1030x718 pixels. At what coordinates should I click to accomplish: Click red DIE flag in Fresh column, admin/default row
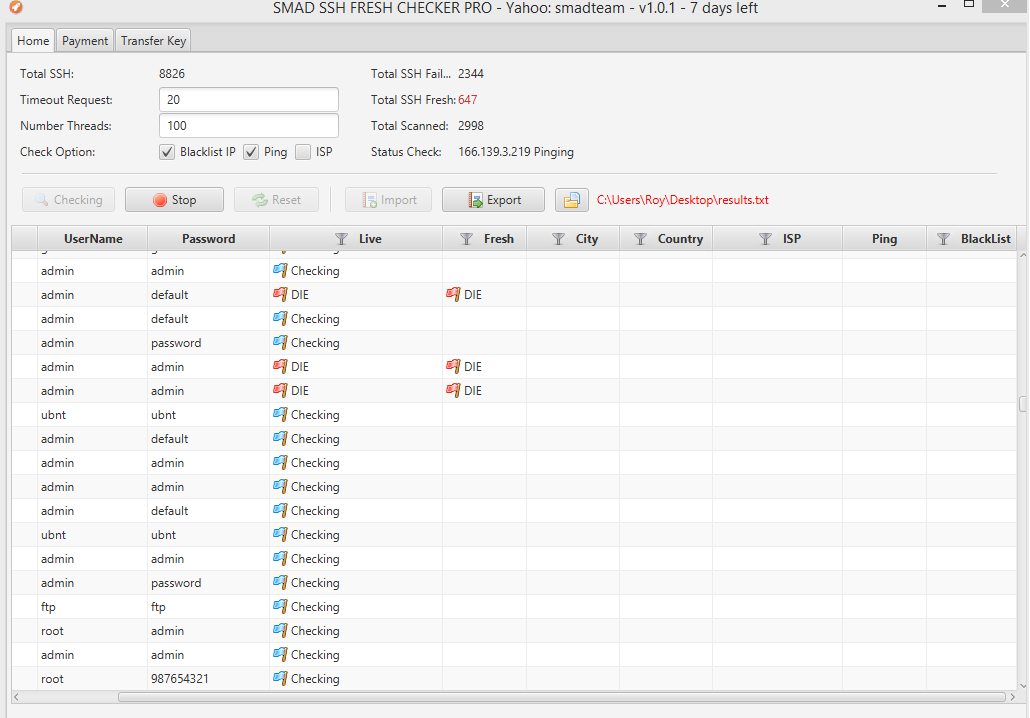tap(453, 294)
